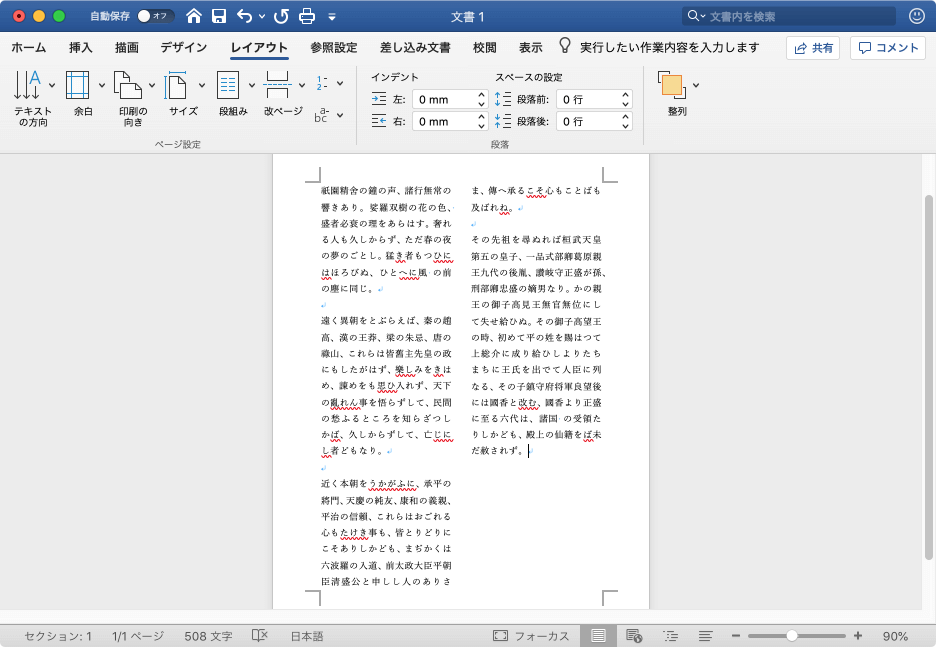Click the Home icon in title bar
This screenshot has width=936, height=647.
click(193, 16)
